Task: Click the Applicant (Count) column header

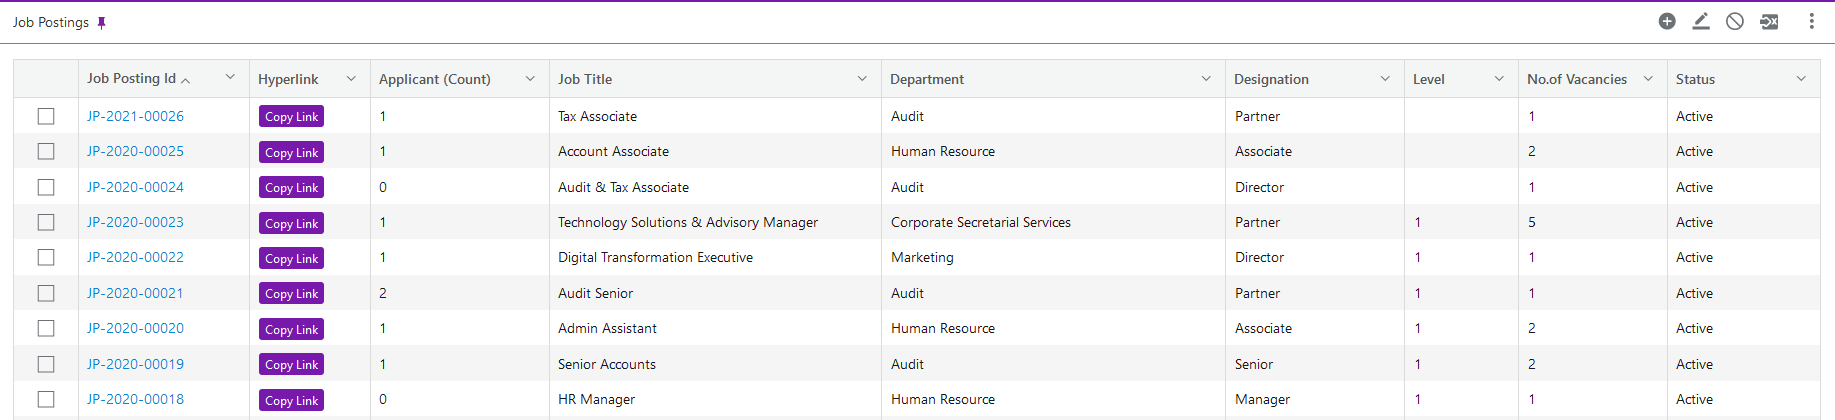Action: click(435, 79)
